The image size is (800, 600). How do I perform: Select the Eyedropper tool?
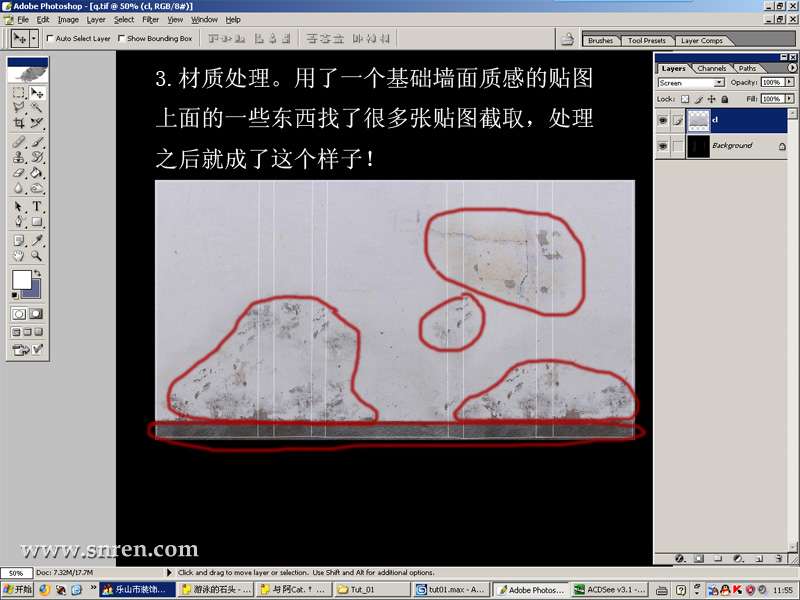pos(37,240)
